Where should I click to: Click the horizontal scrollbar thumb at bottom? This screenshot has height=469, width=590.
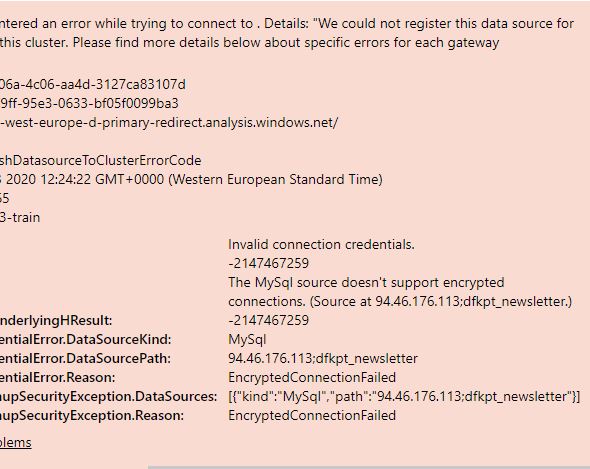369,467
